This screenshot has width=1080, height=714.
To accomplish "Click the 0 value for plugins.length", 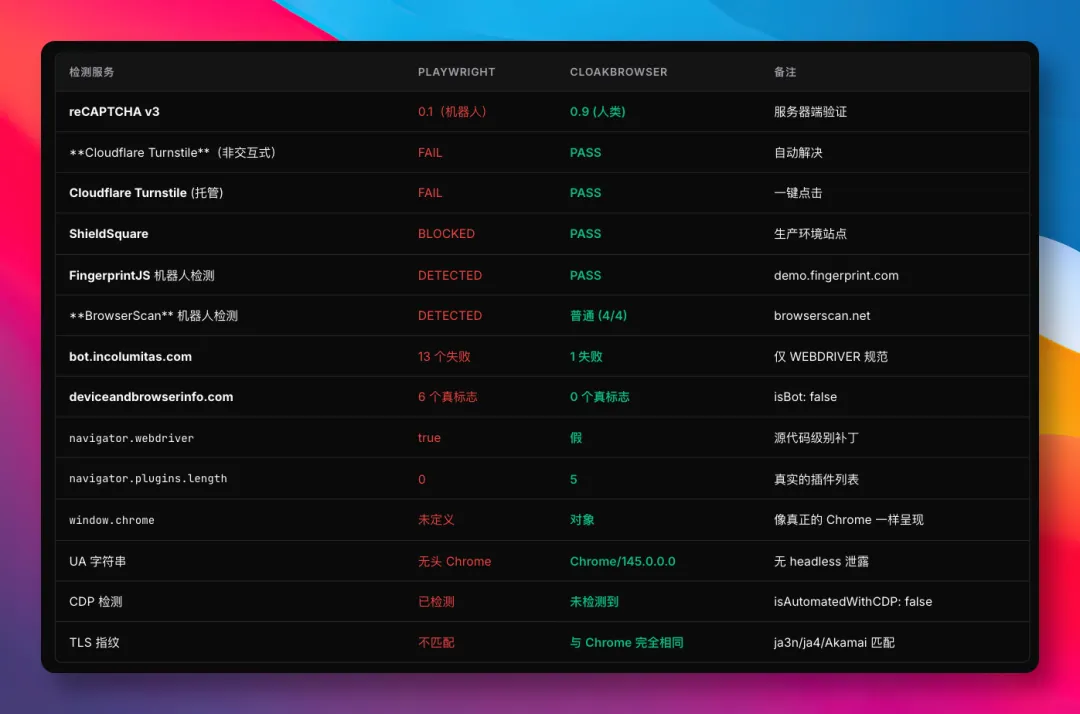I will click(422, 479).
